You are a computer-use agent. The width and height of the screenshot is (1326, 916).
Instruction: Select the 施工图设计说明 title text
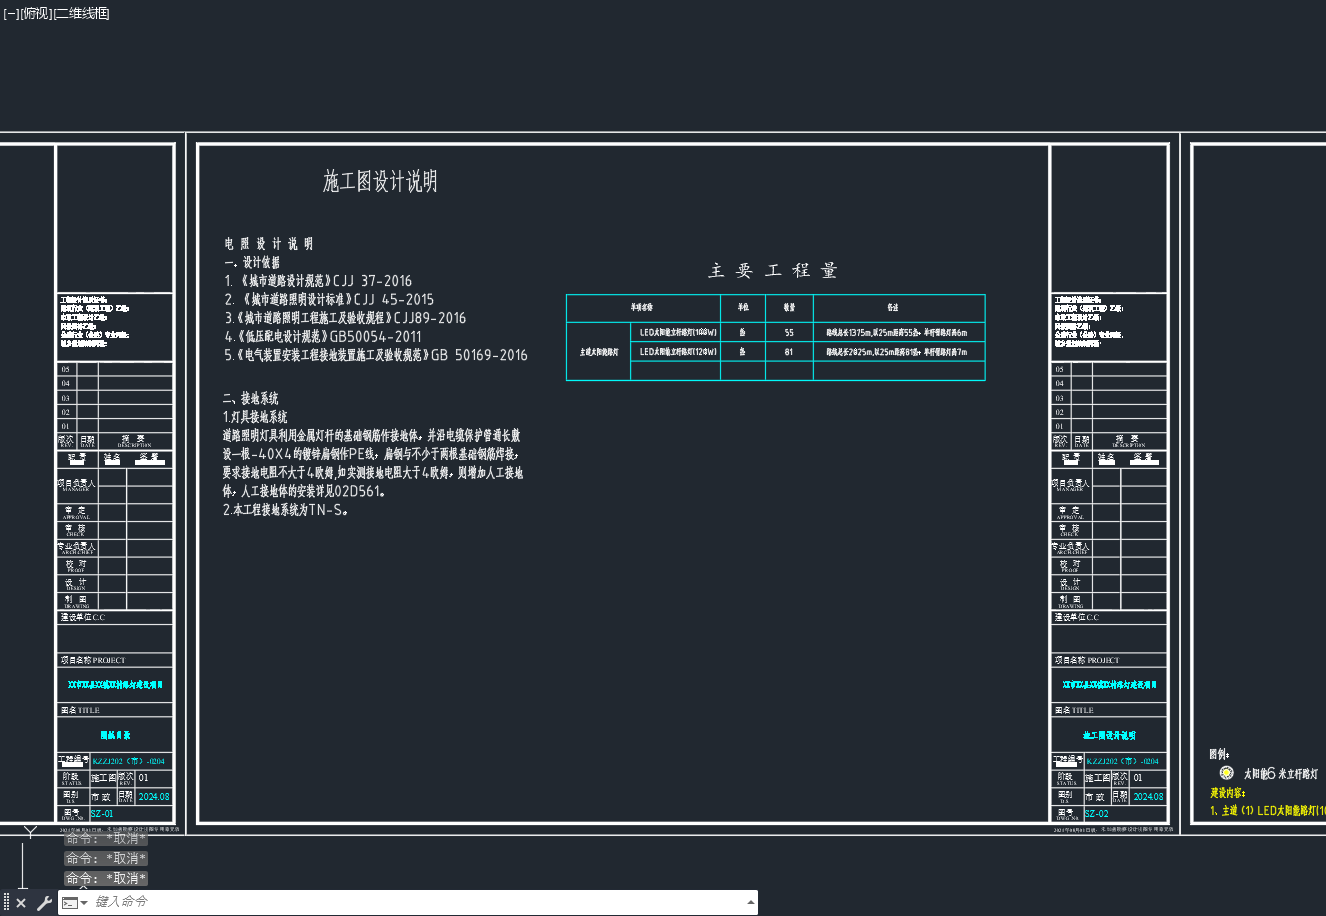[380, 181]
